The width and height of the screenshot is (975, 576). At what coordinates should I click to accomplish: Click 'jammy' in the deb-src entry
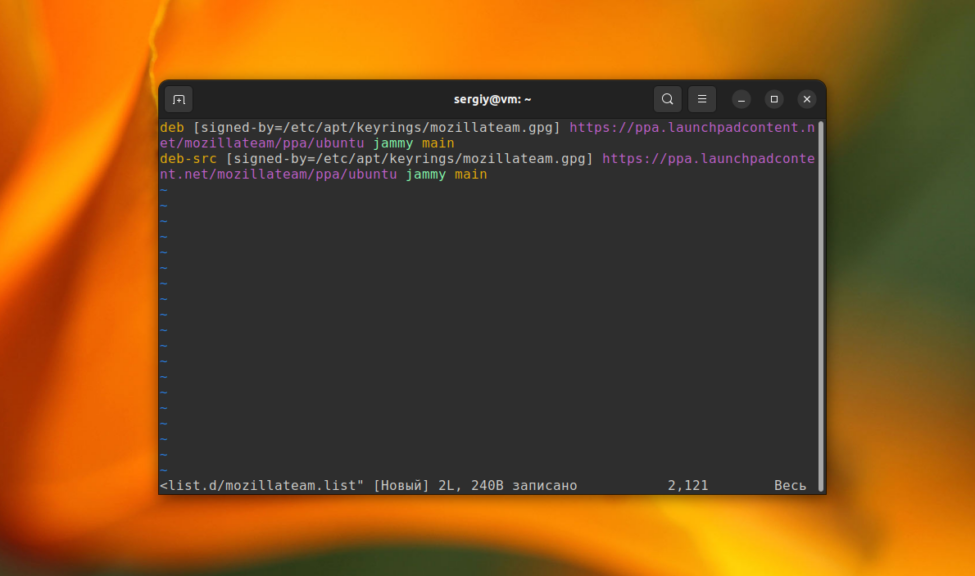click(x=426, y=175)
